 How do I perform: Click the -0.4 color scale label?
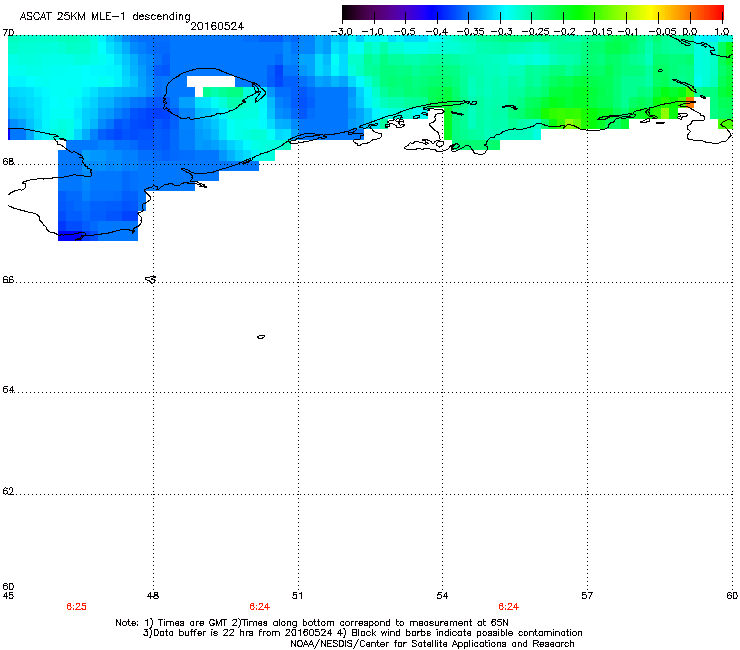tap(437, 32)
